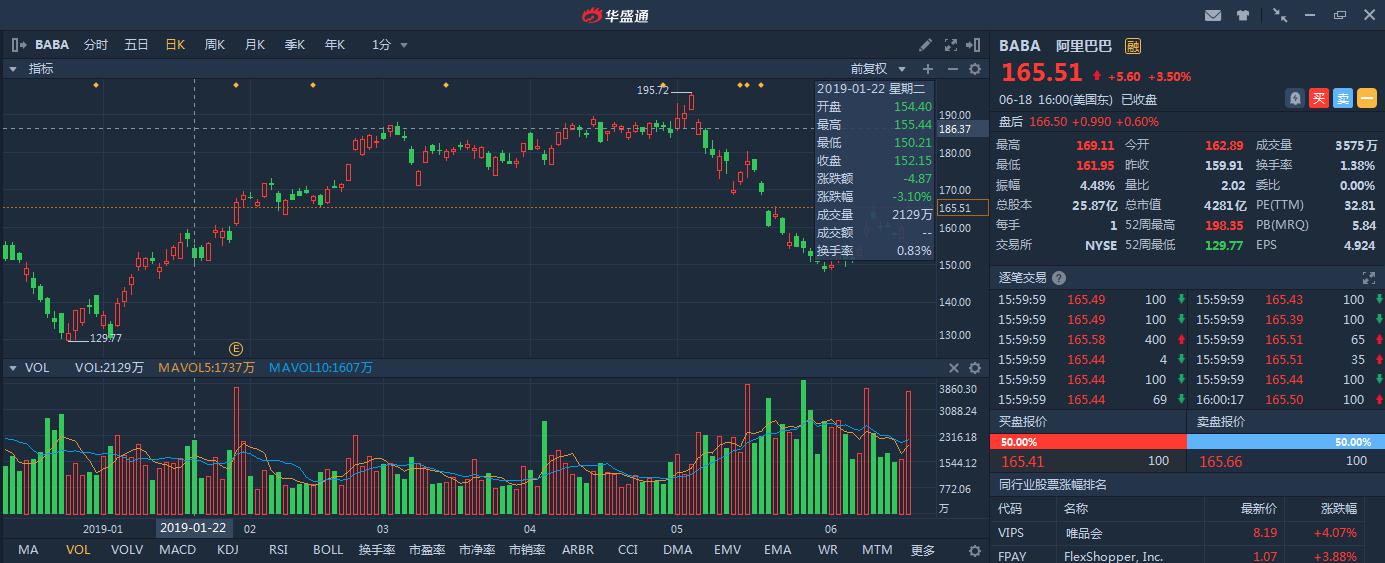Click the red 买 buy button

pos(1319,98)
